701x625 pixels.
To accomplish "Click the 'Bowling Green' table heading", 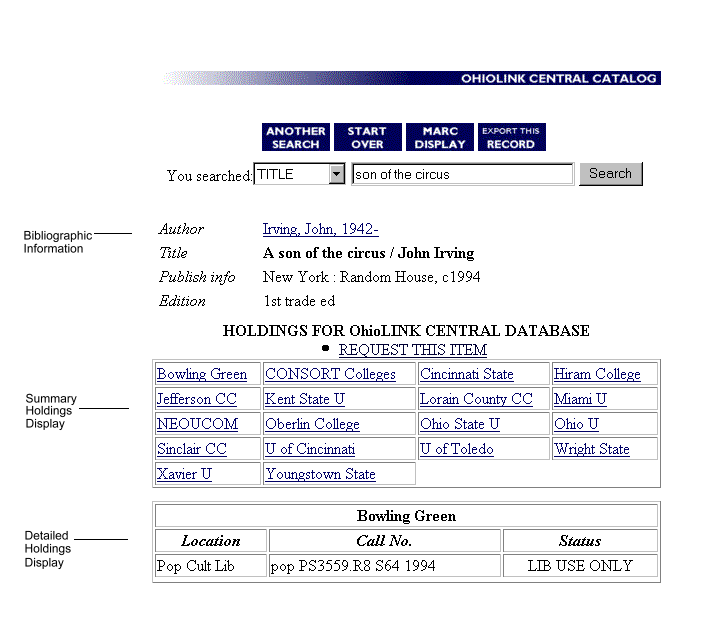I will tap(406, 516).
